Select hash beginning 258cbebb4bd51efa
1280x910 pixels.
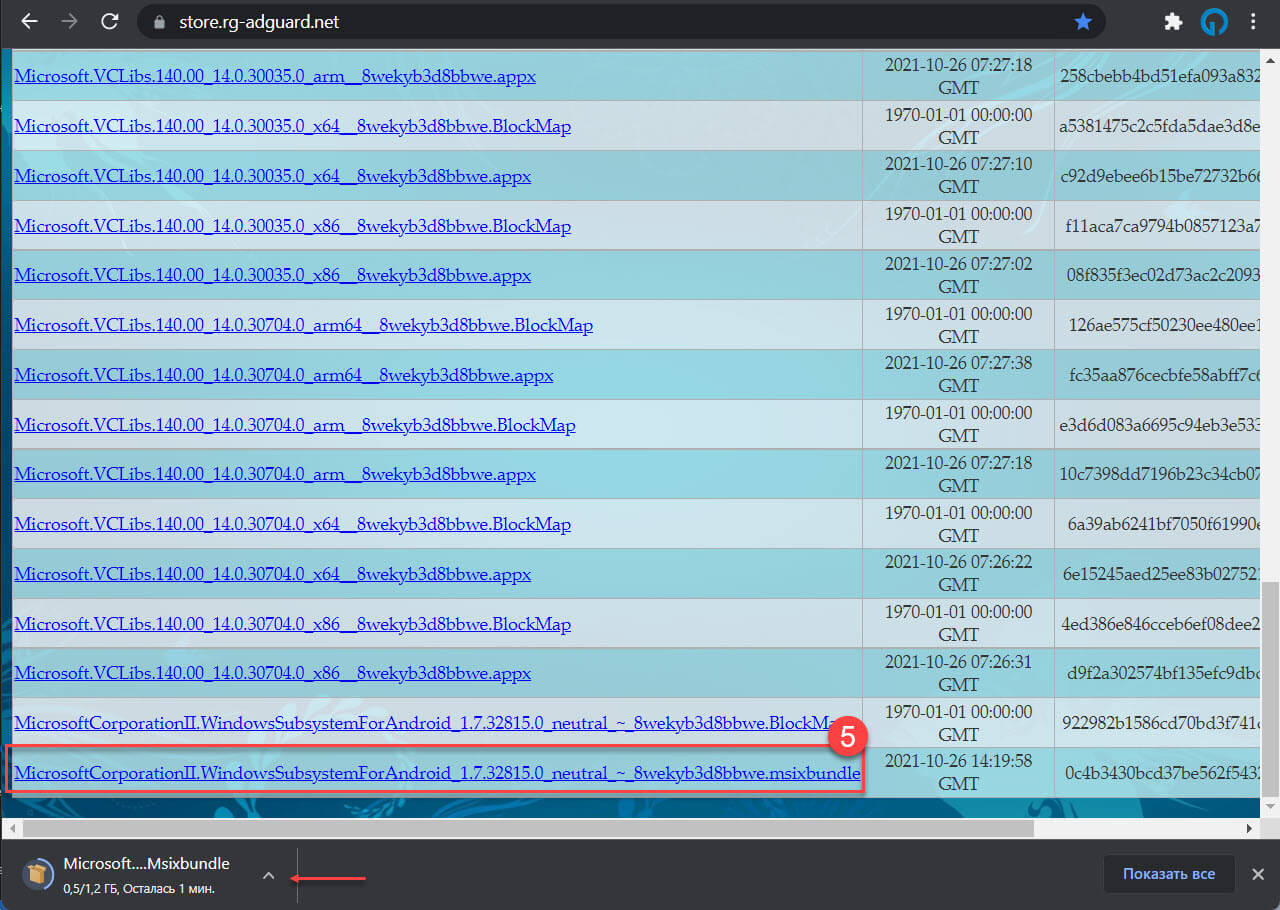[1160, 76]
